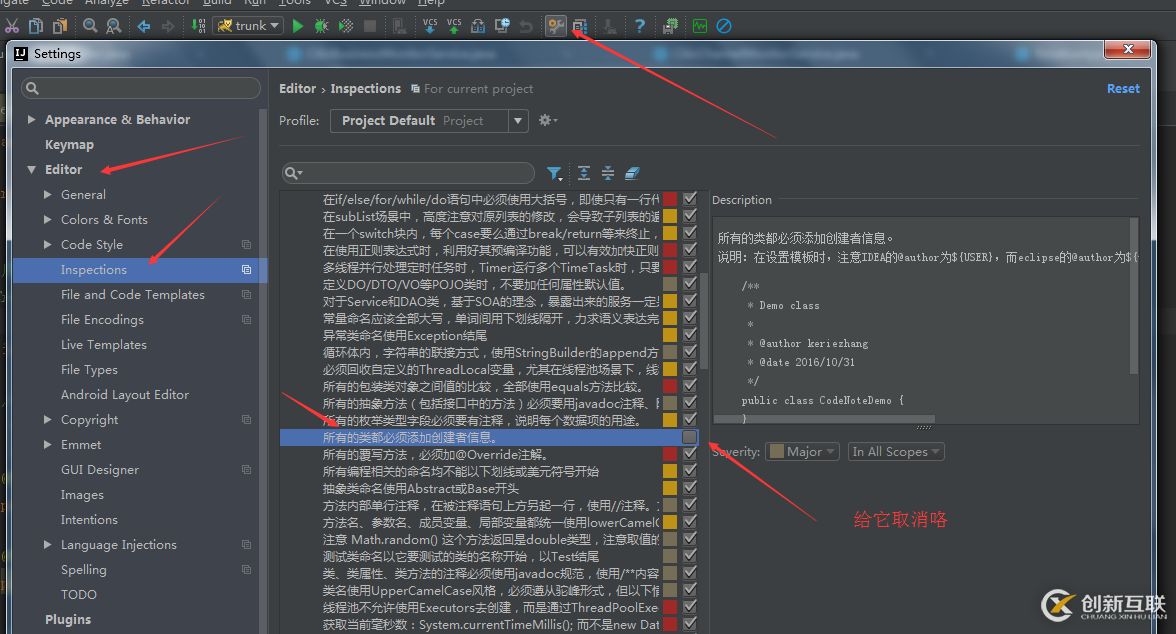The height and width of the screenshot is (634, 1176).
Task: Click the Make Project build icon
Action: click(198, 26)
